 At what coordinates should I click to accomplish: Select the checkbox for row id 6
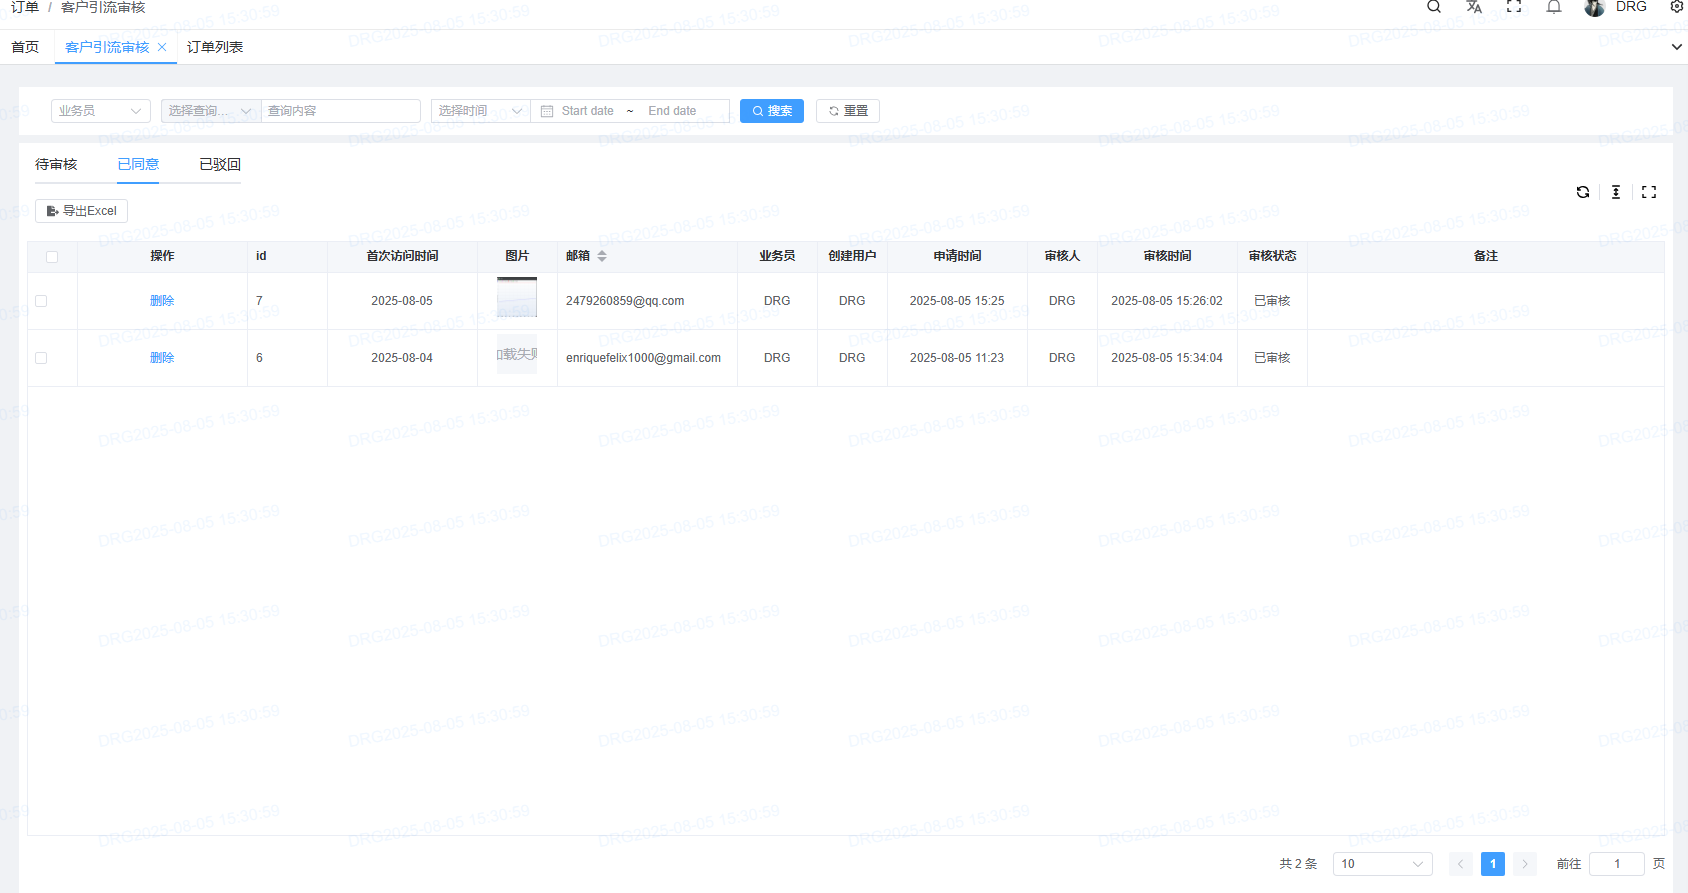coord(41,358)
